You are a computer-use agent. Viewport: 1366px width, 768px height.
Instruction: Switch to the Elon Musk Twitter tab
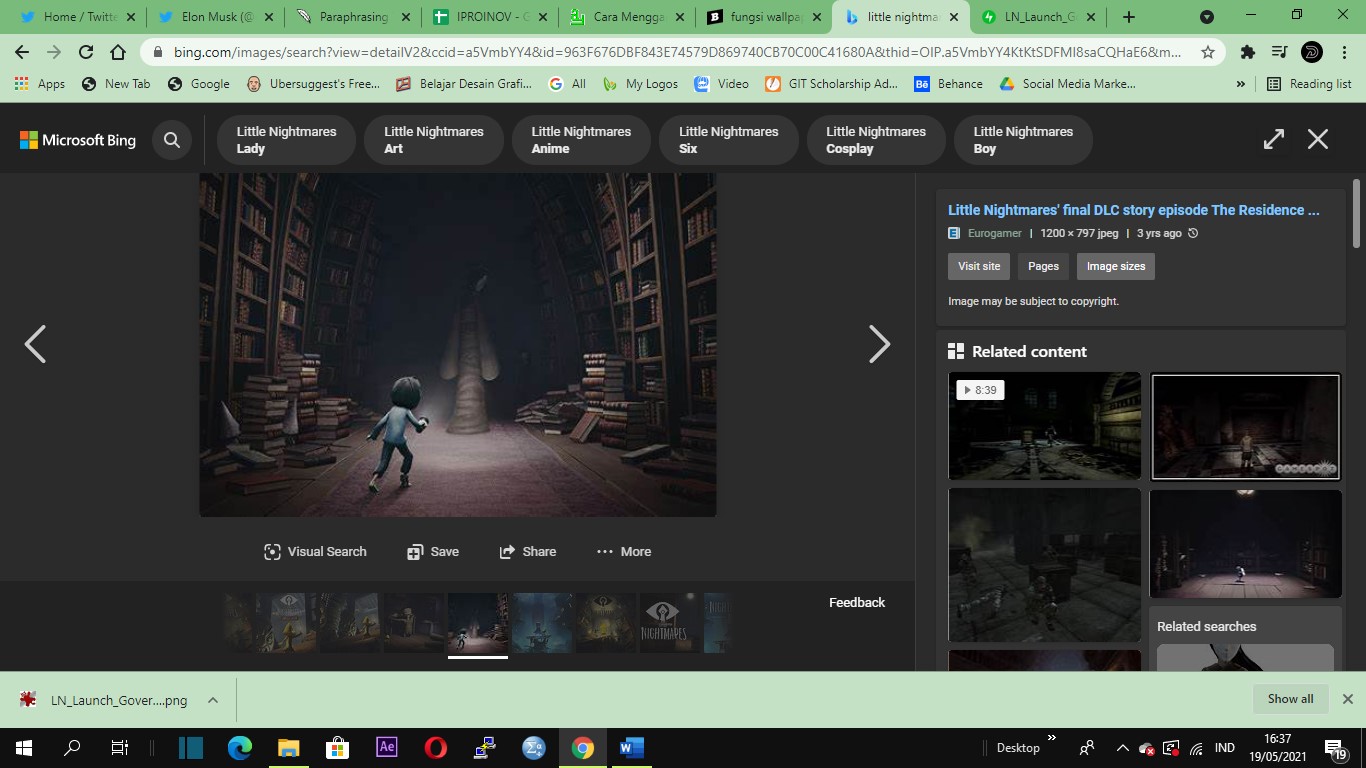coord(215,17)
